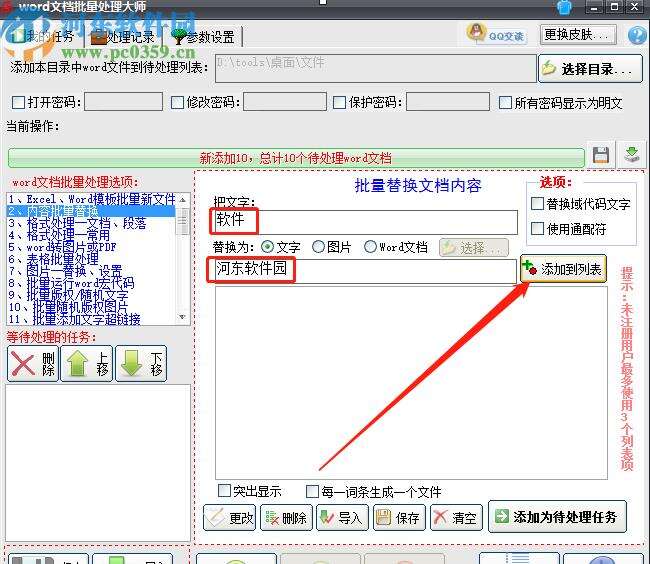The width and height of the screenshot is (650, 564).
Task: Select 图片 replace-with radio button
Action: pos(318,247)
